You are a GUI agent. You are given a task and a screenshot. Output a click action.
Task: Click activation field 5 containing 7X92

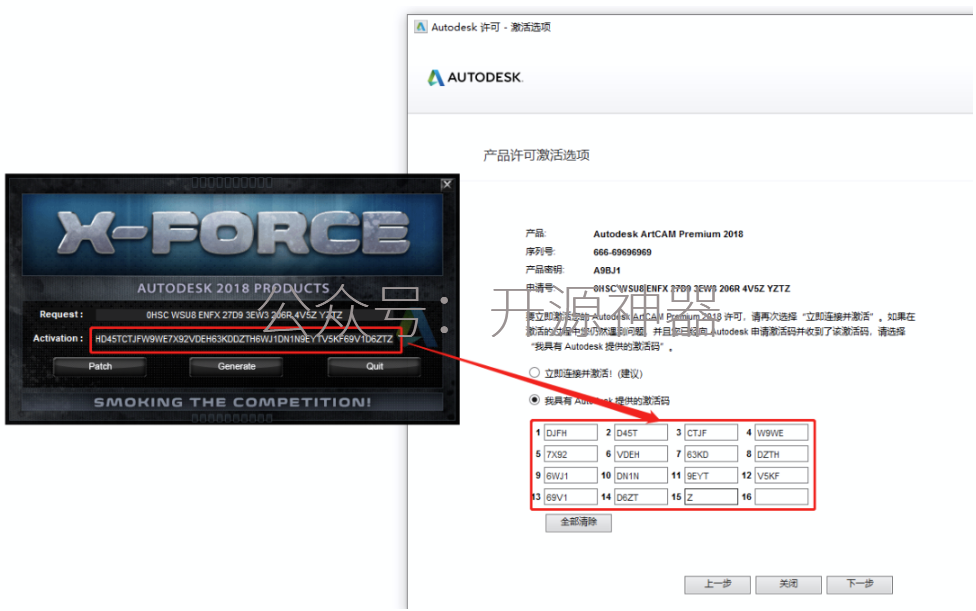(571, 454)
